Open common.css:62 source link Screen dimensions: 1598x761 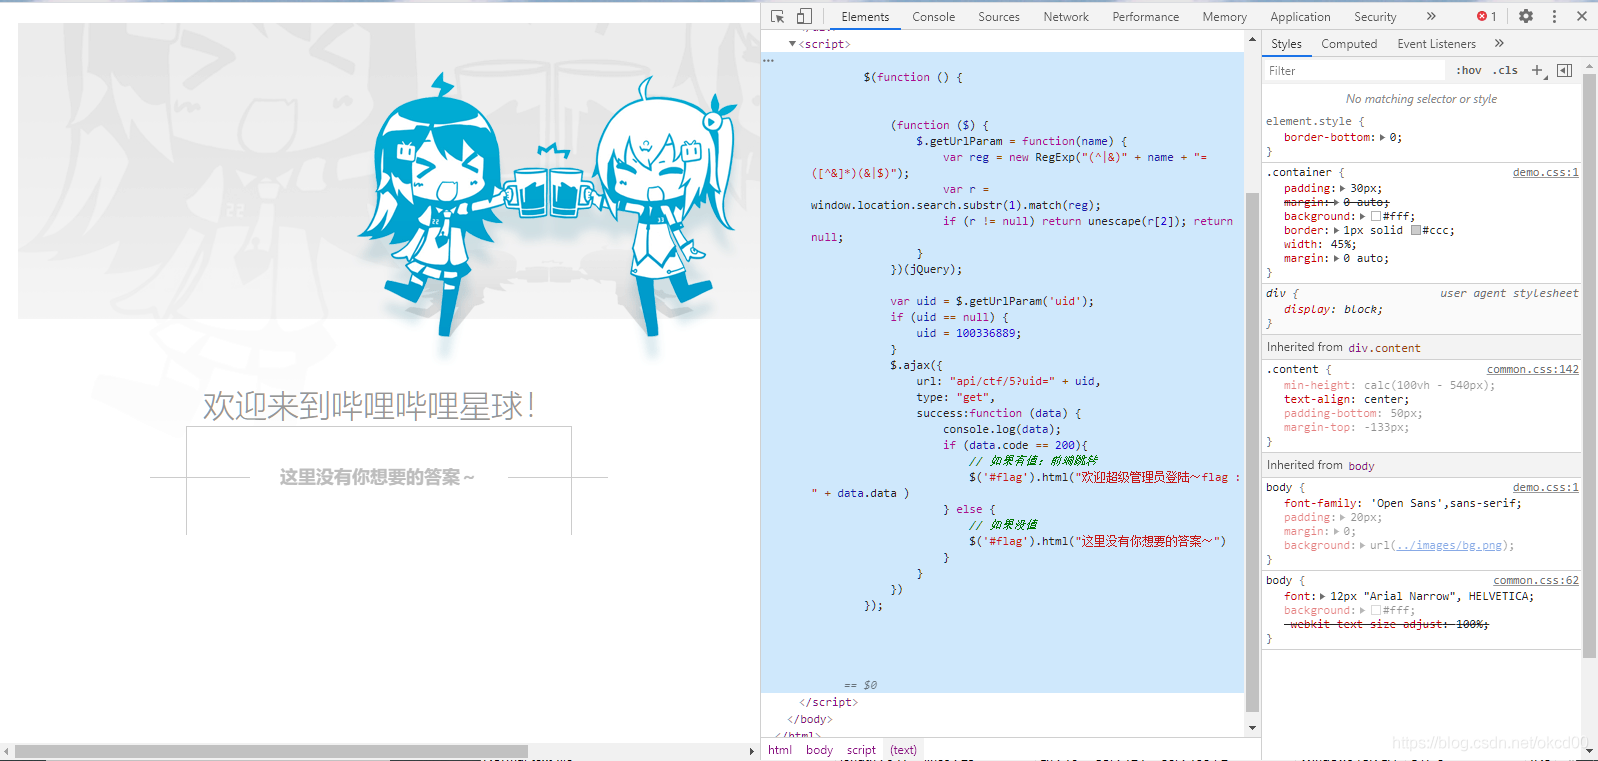coord(1536,580)
